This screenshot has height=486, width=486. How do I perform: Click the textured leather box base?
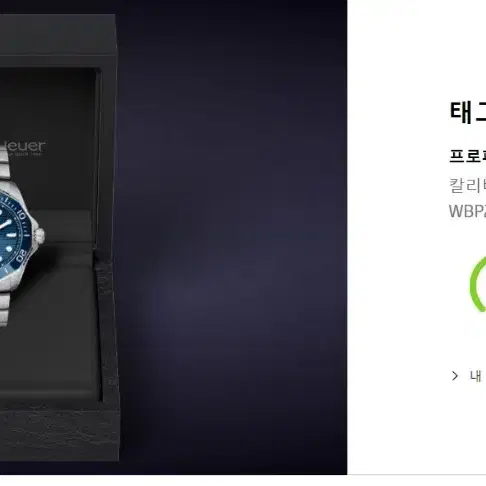[59, 432]
